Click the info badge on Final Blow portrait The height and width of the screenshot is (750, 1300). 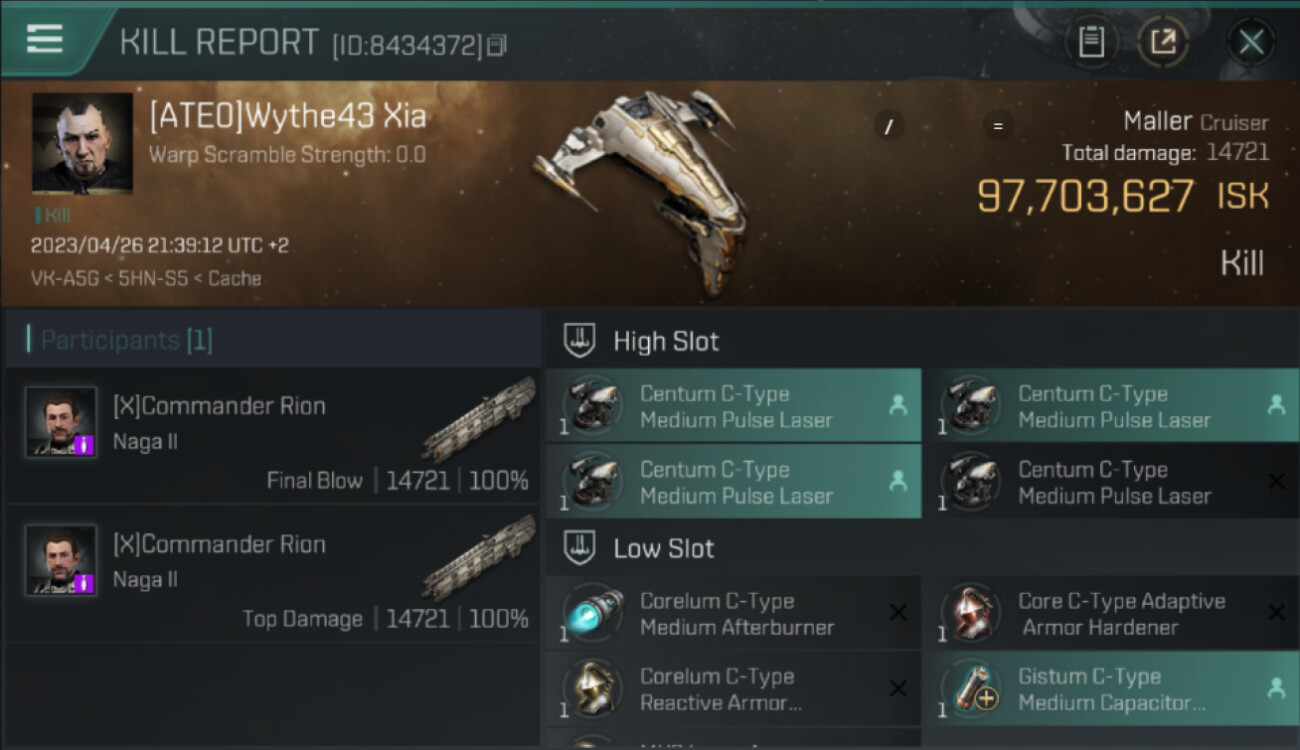coord(84,443)
